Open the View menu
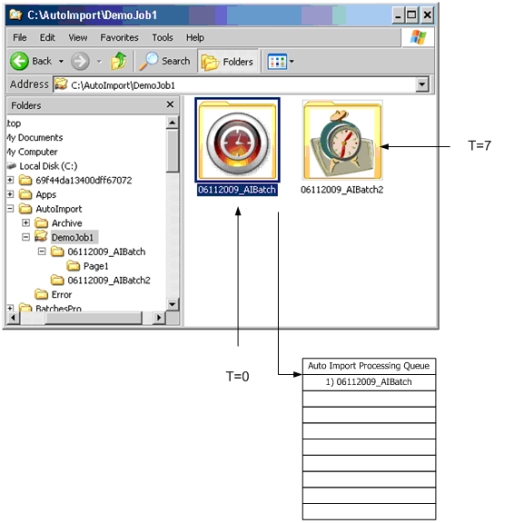The width and height of the screenshot is (524, 523). (78, 37)
